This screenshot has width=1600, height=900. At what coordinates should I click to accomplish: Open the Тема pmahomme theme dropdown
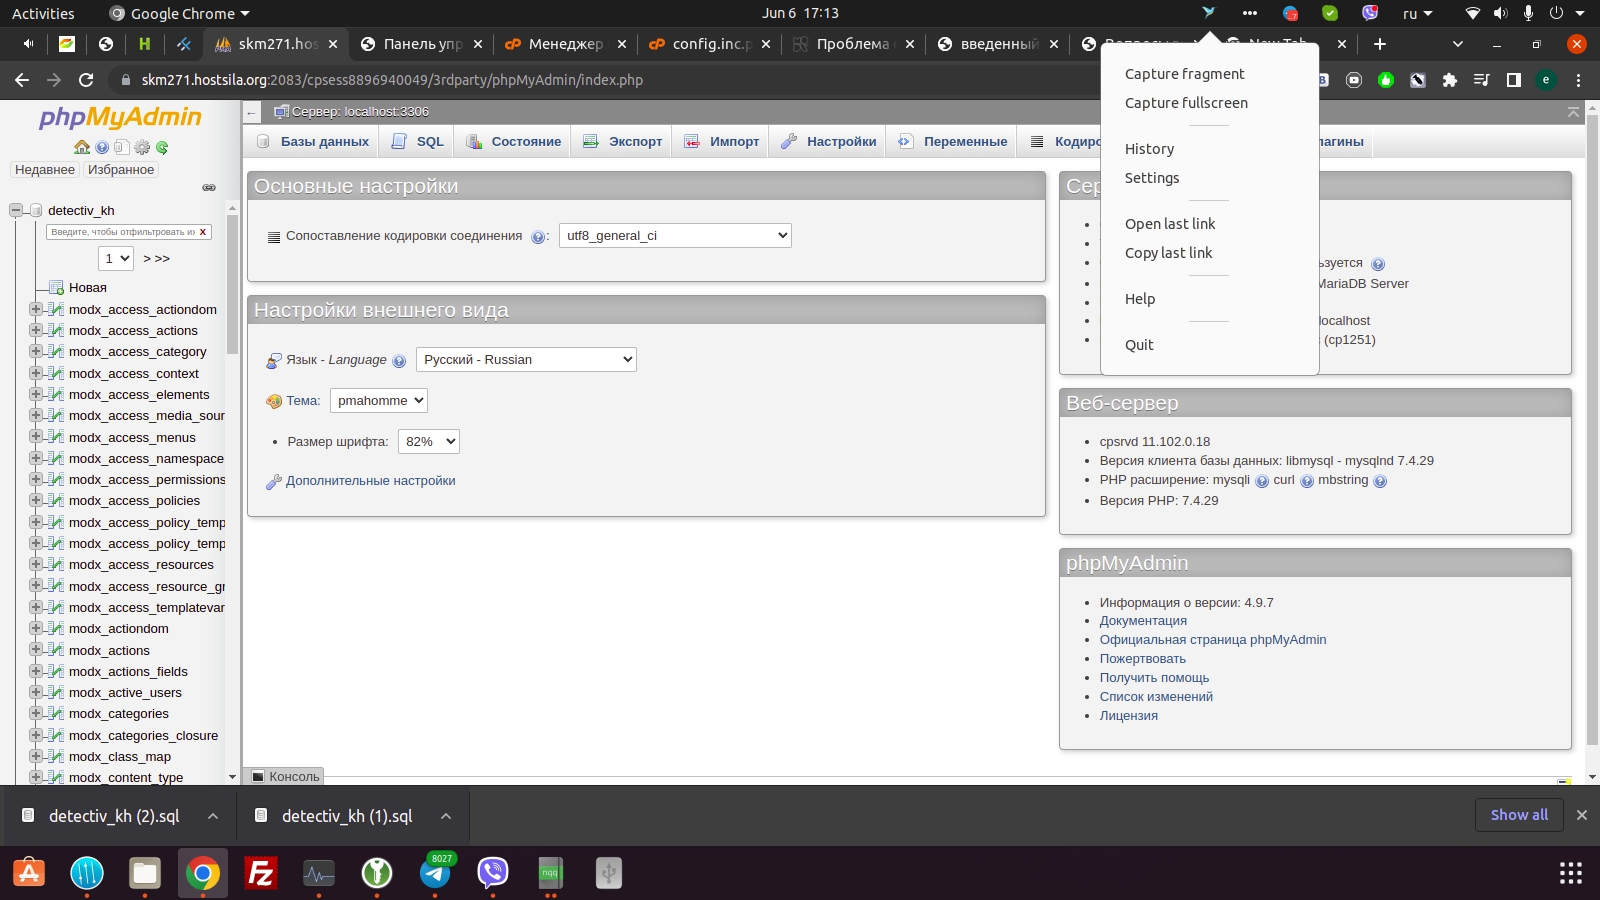379,401
